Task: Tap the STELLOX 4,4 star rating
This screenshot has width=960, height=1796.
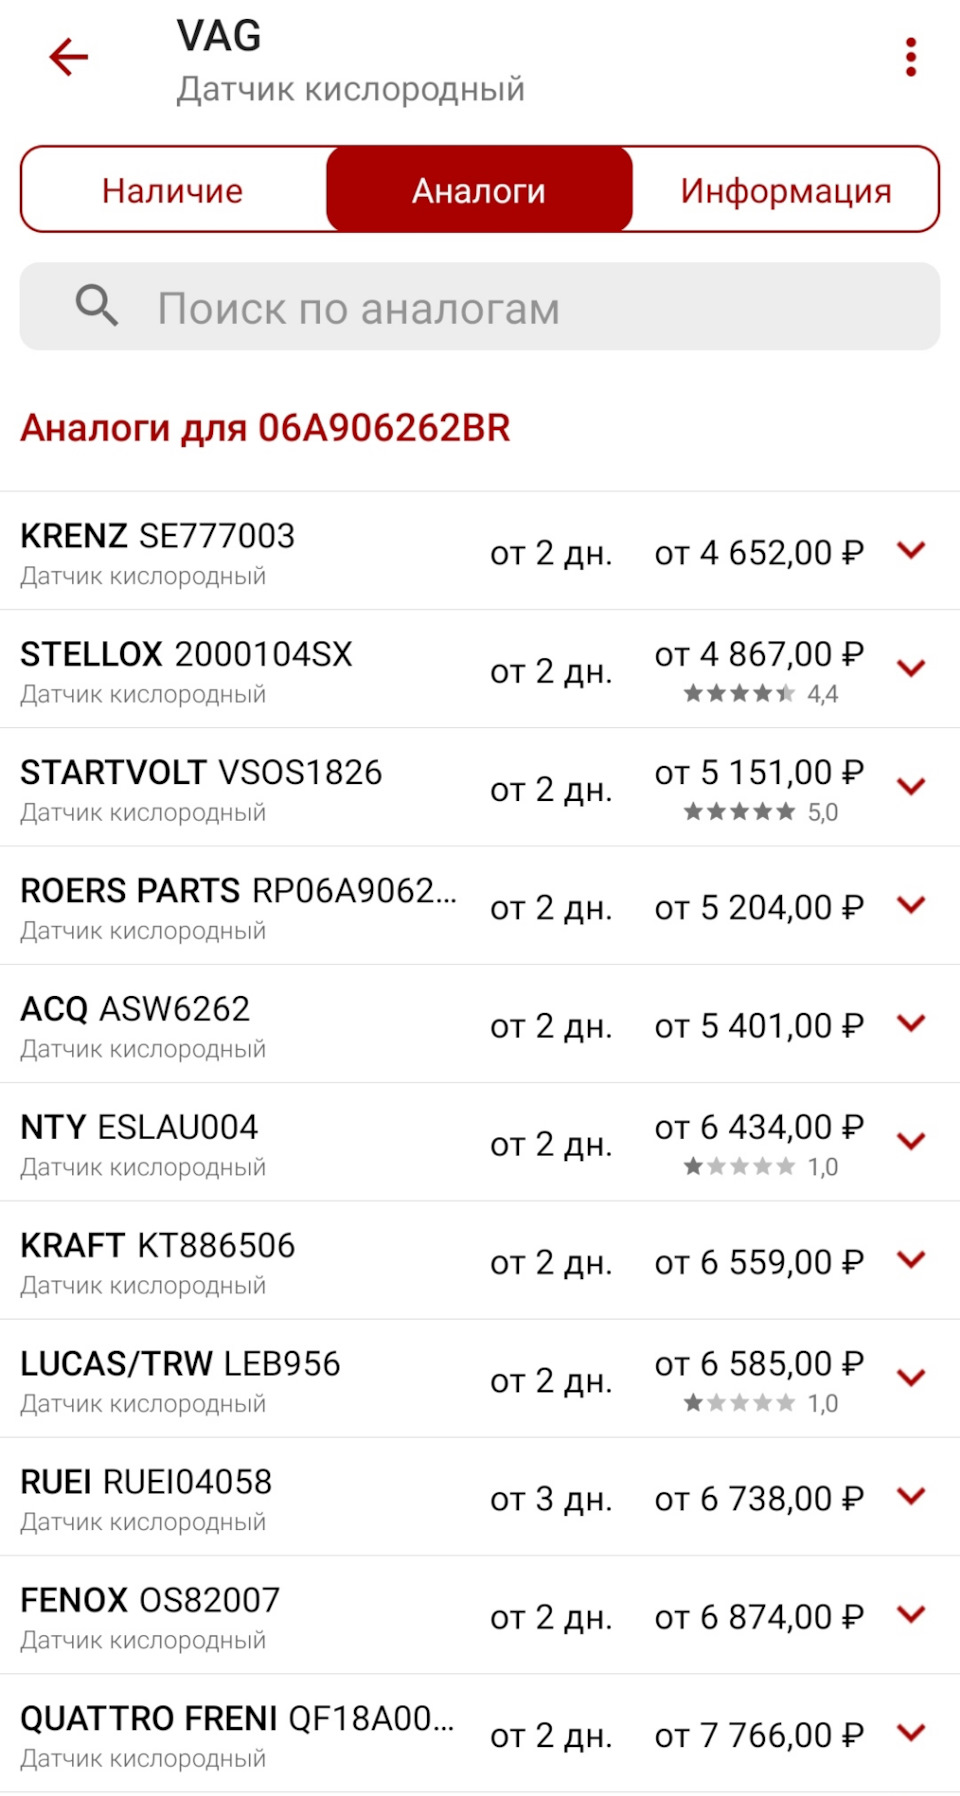Action: 760,694
